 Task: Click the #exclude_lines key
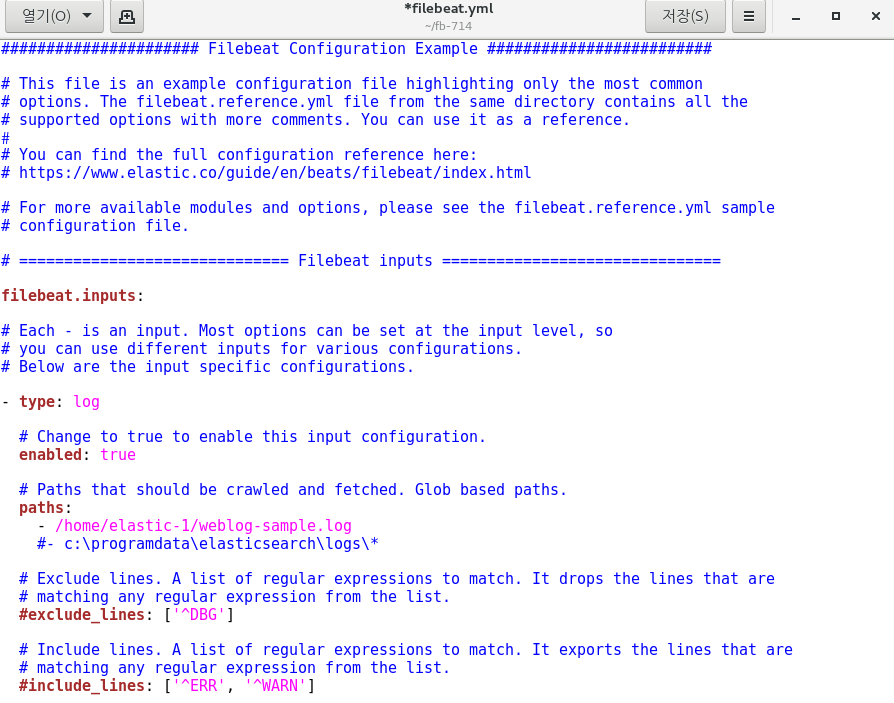[x=82, y=615]
